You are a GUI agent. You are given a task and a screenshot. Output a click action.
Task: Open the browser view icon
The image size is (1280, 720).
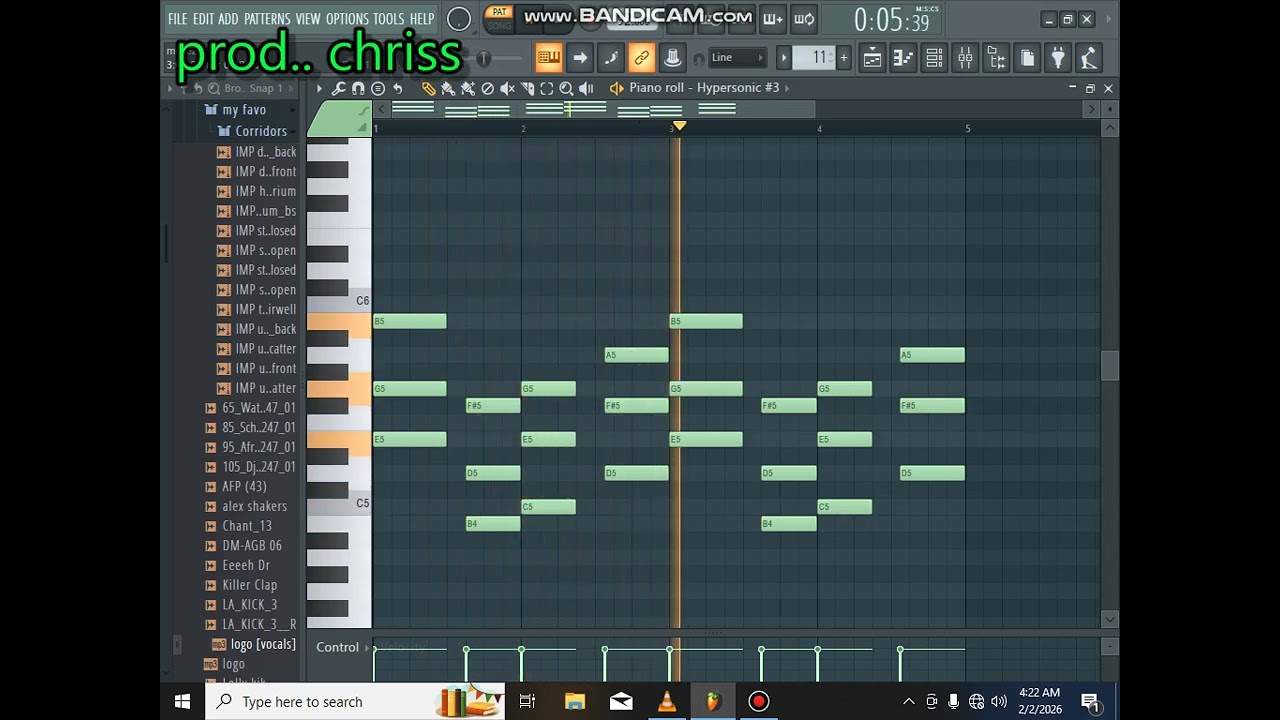point(996,58)
